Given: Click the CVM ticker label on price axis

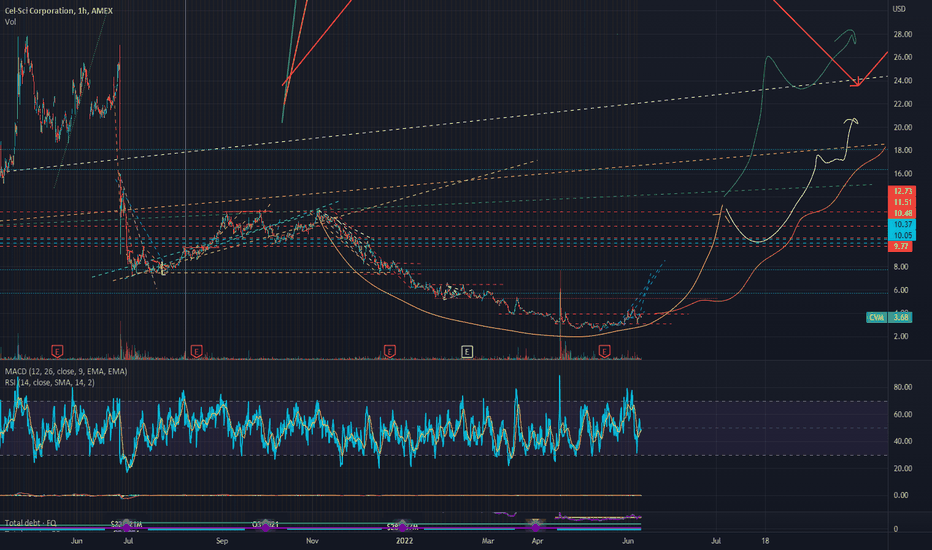Looking at the screenshot, I should pos(876,318).
